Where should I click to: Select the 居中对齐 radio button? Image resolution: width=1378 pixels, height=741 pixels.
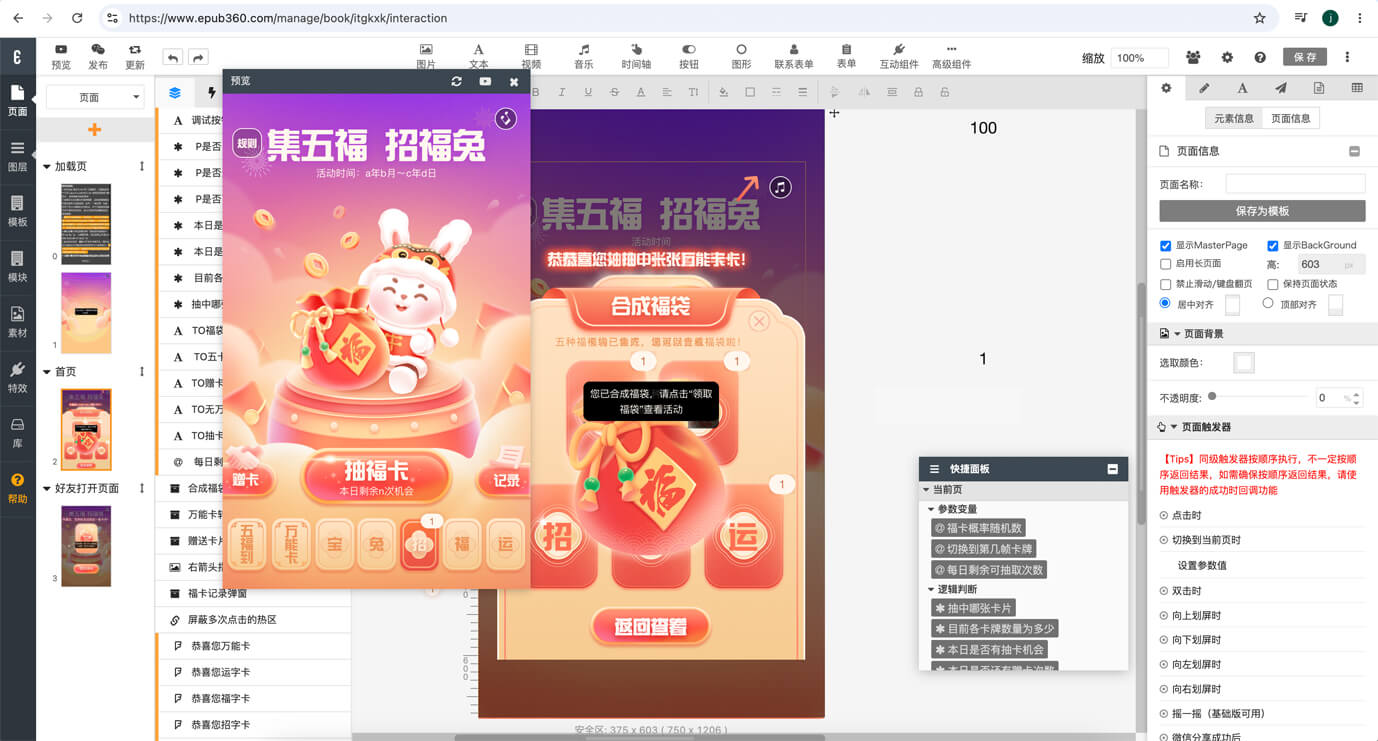(1165, 303)
